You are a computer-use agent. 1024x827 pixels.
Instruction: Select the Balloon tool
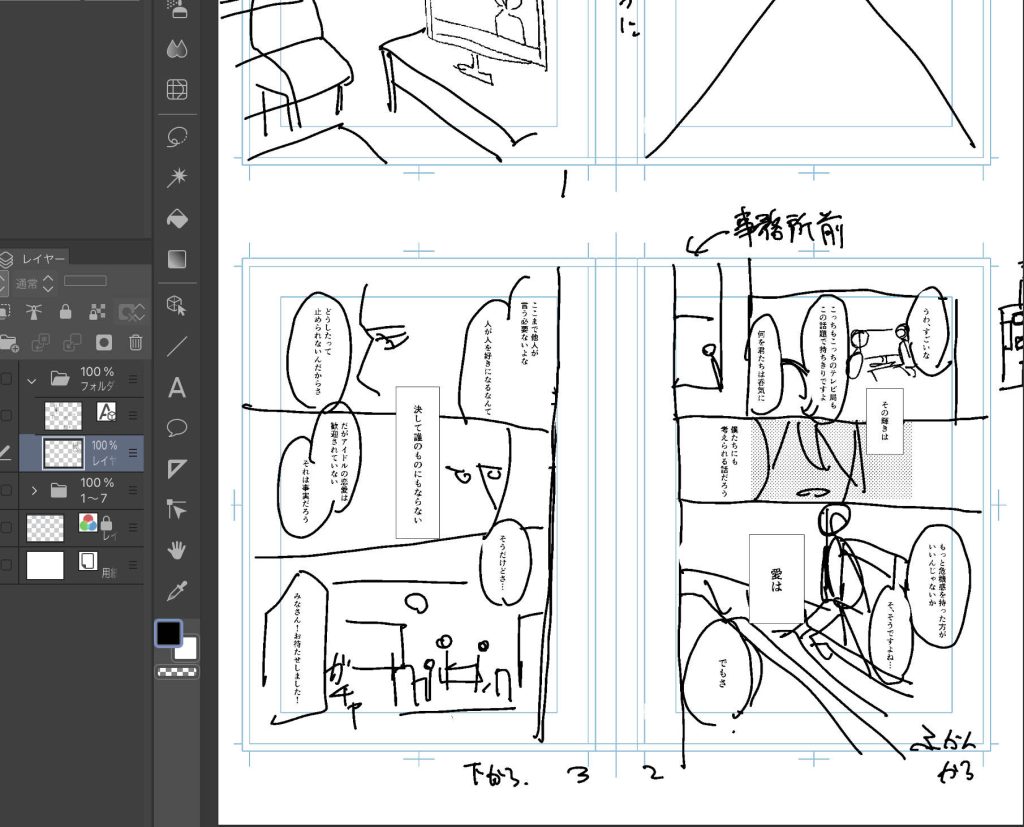point(177,428)
